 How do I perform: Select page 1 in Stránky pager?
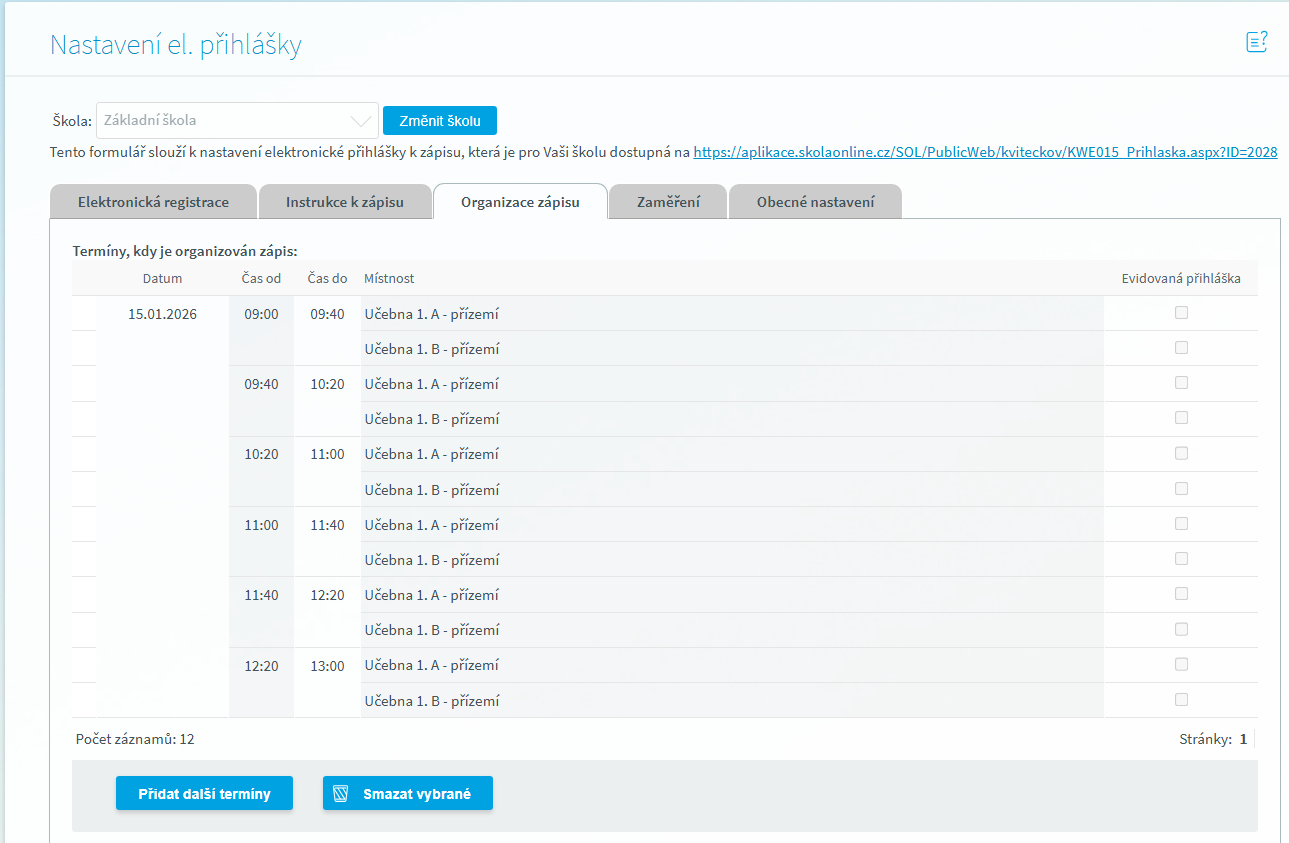click(x=1243, y=740)
